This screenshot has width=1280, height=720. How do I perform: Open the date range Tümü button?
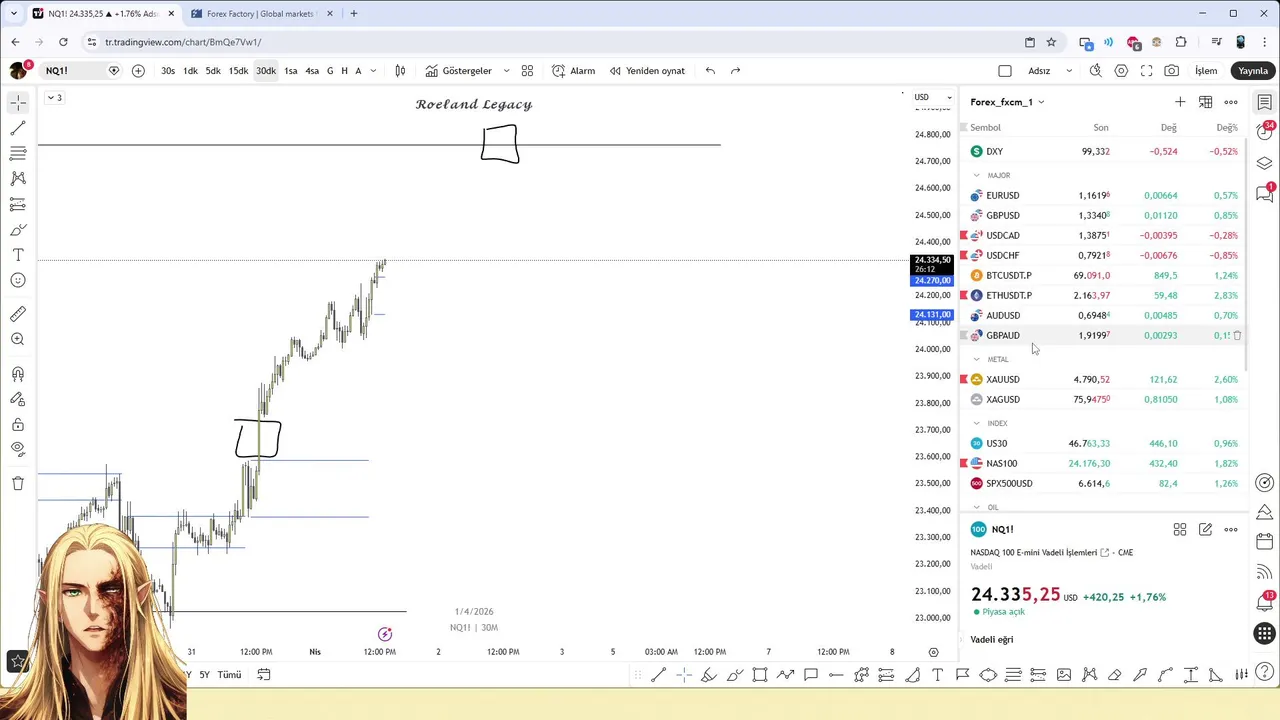[230, 675]
